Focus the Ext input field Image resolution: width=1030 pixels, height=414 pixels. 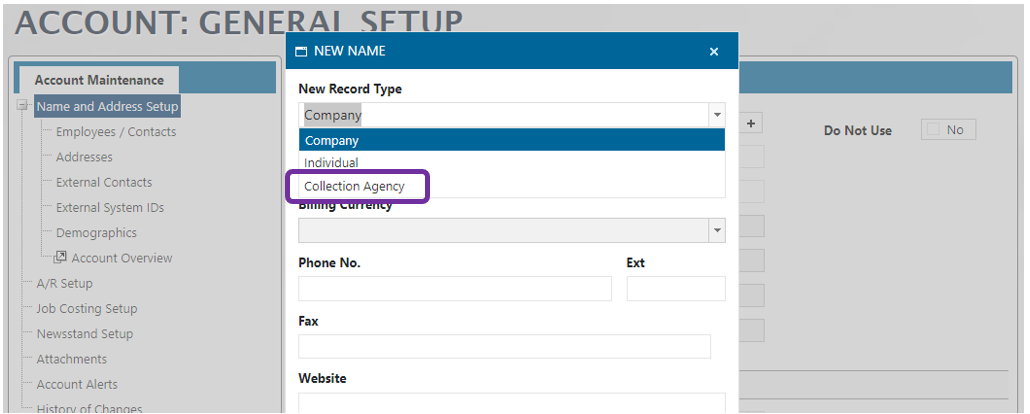point(675,289)
